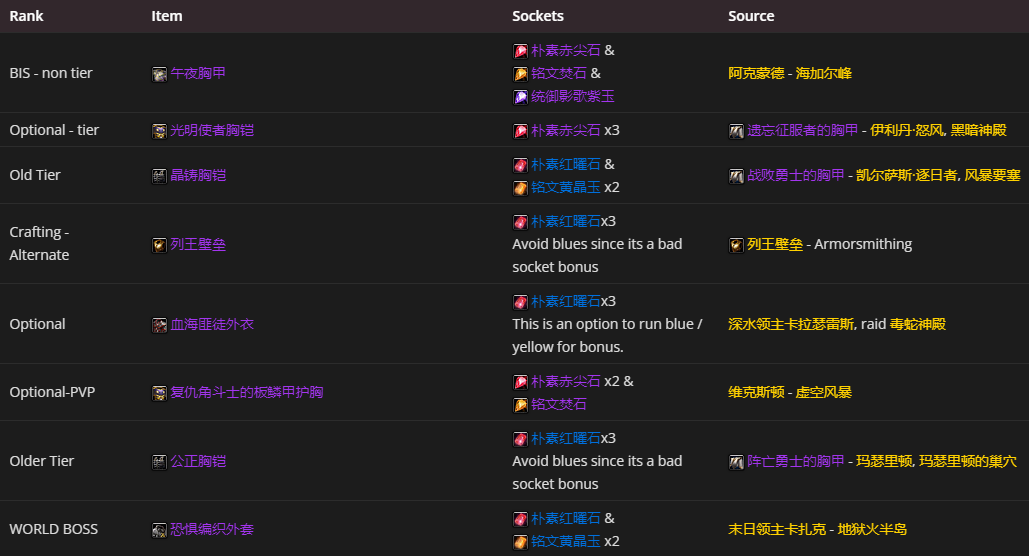The image size is (1029, 556).
Task: Click the 遗忘征服者的胸甲 token icon
Action: coord(736,131)
